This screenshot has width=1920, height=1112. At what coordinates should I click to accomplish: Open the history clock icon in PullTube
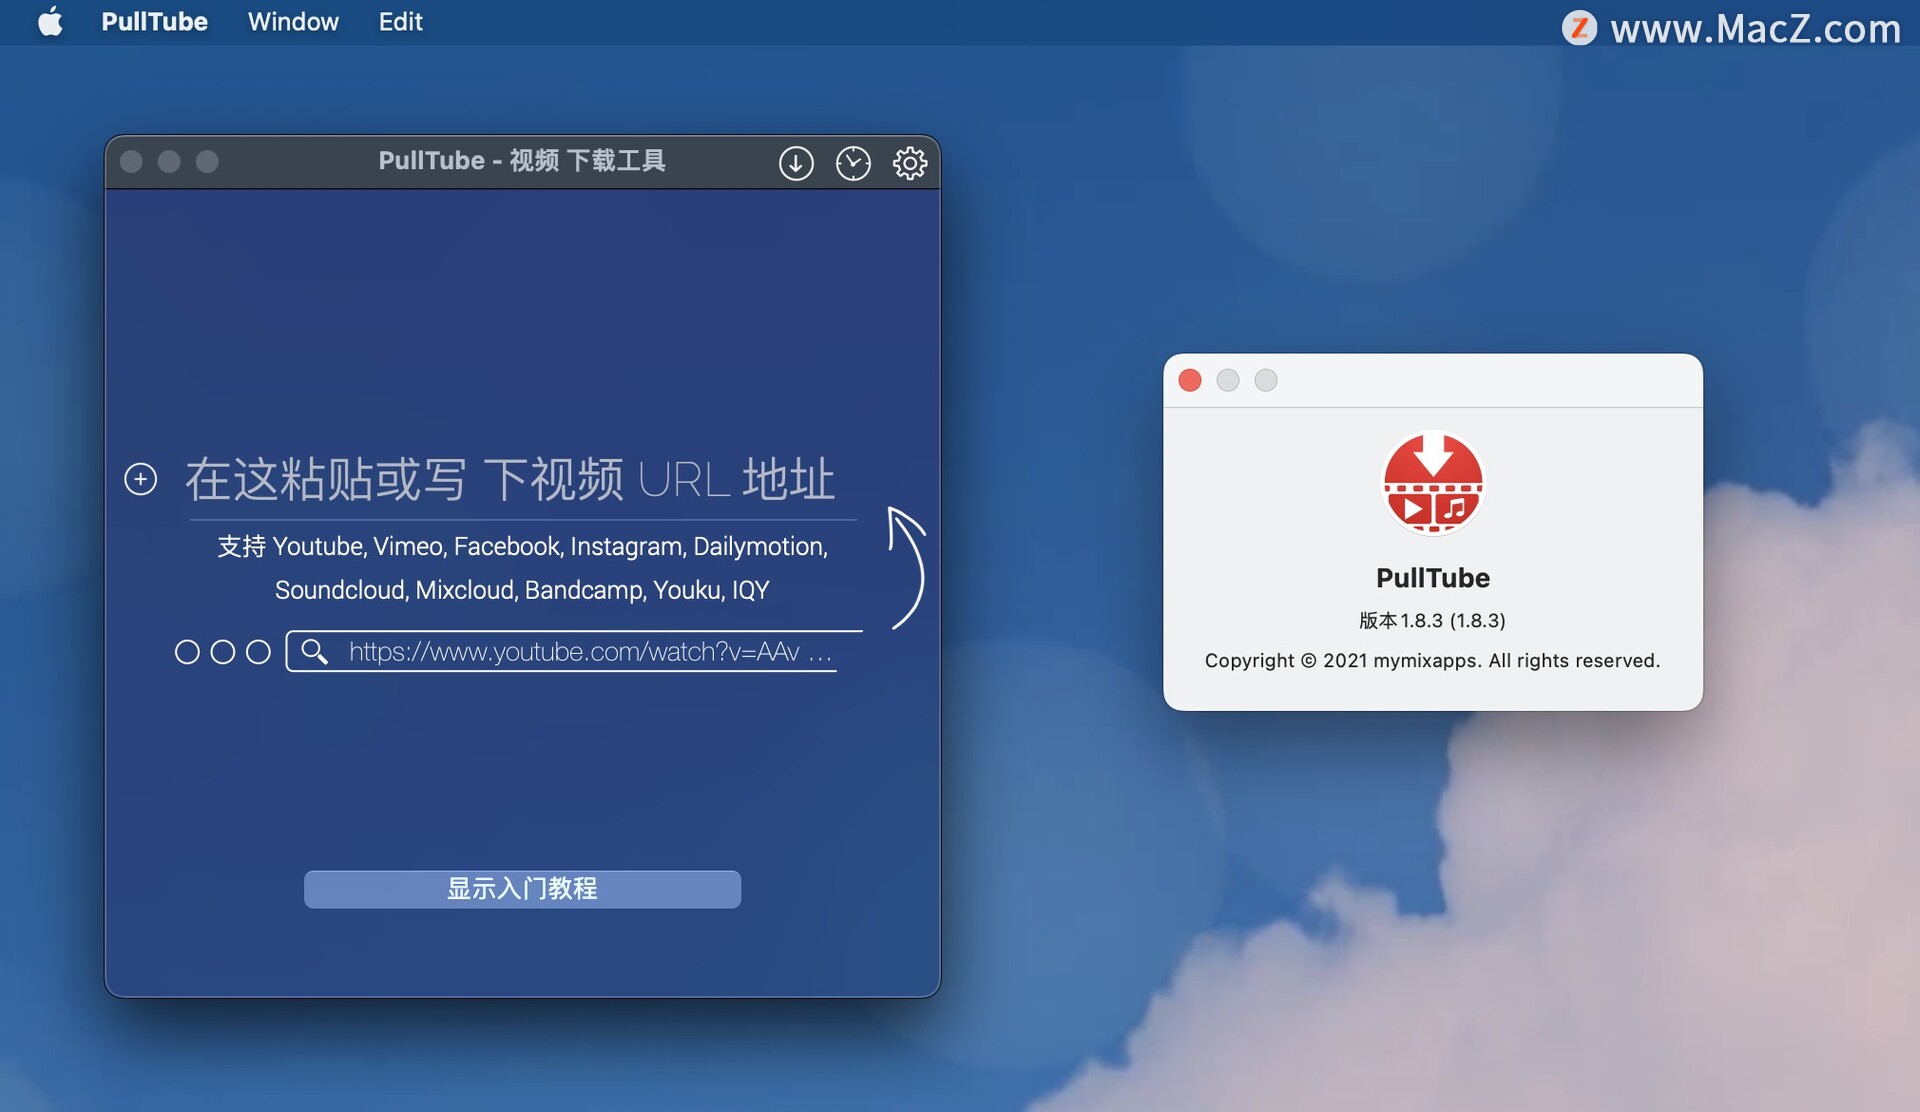(x=853, y=162)
